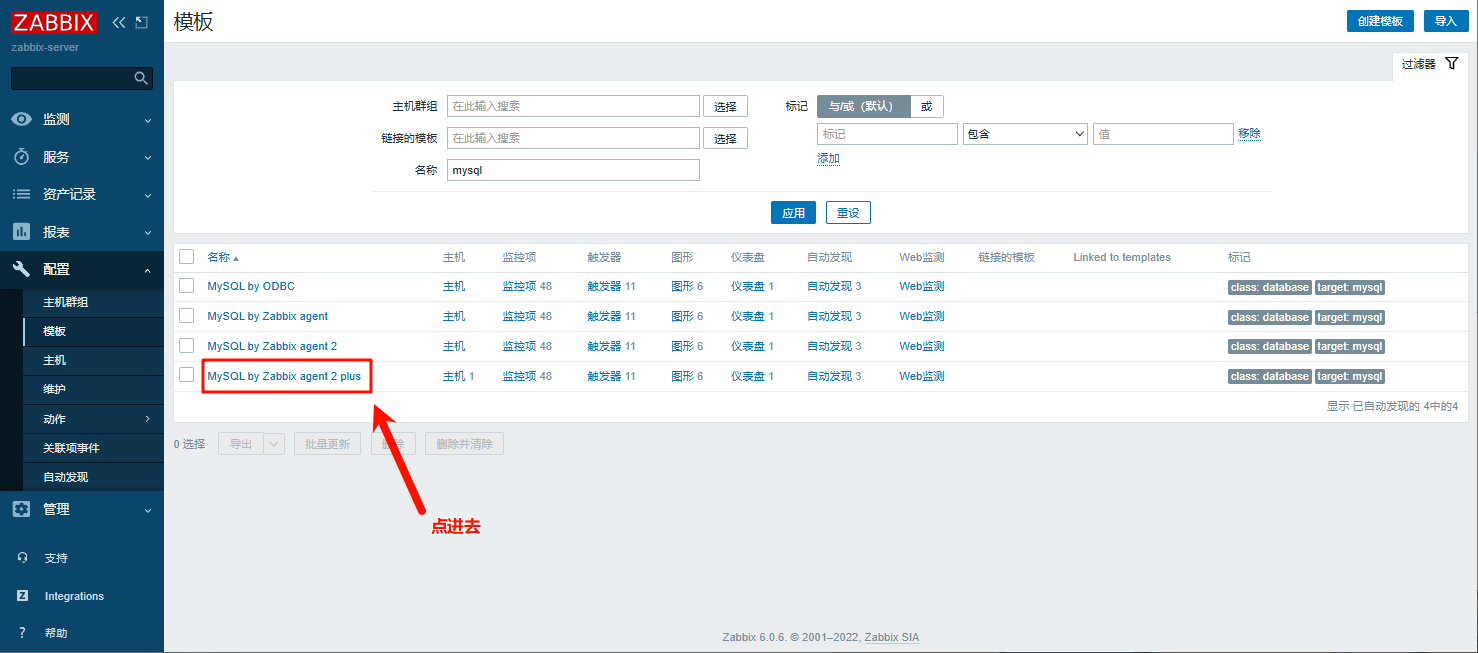Sort by 名称 column header
The width and height of the screenshot is (1478, 653).
tap(223, 257)
